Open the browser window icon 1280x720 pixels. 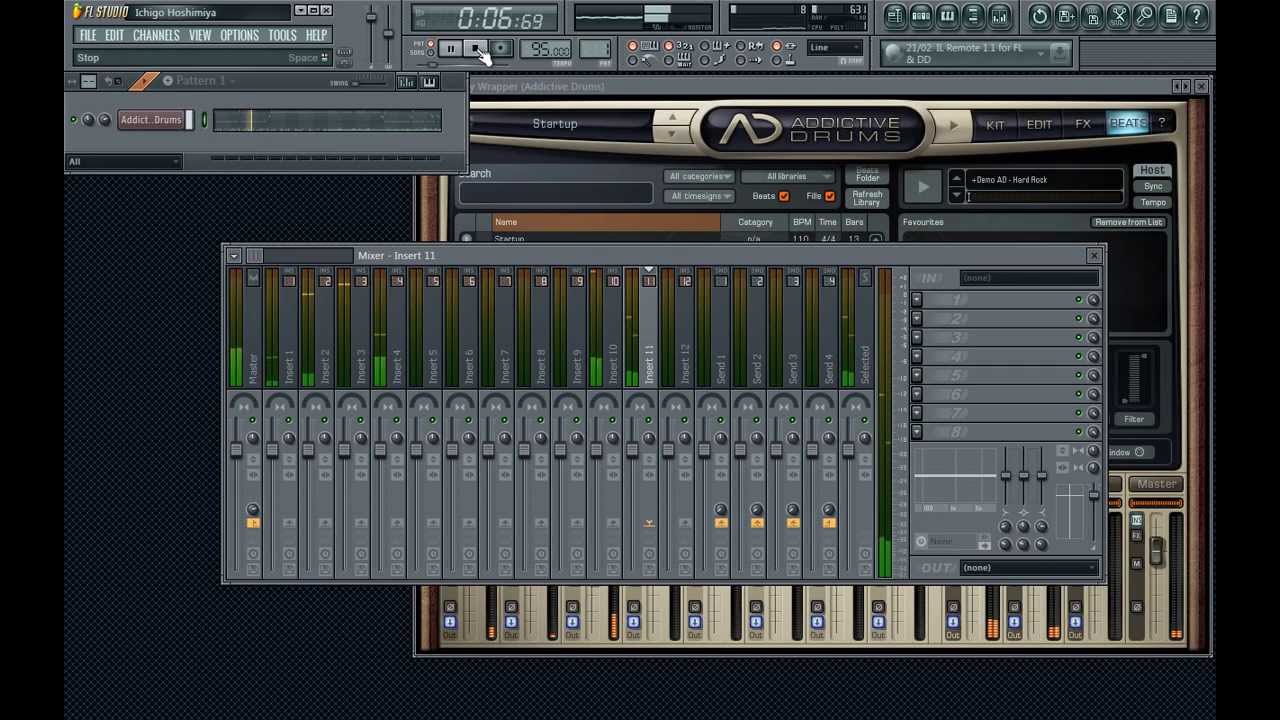click(x=972, y=16)
